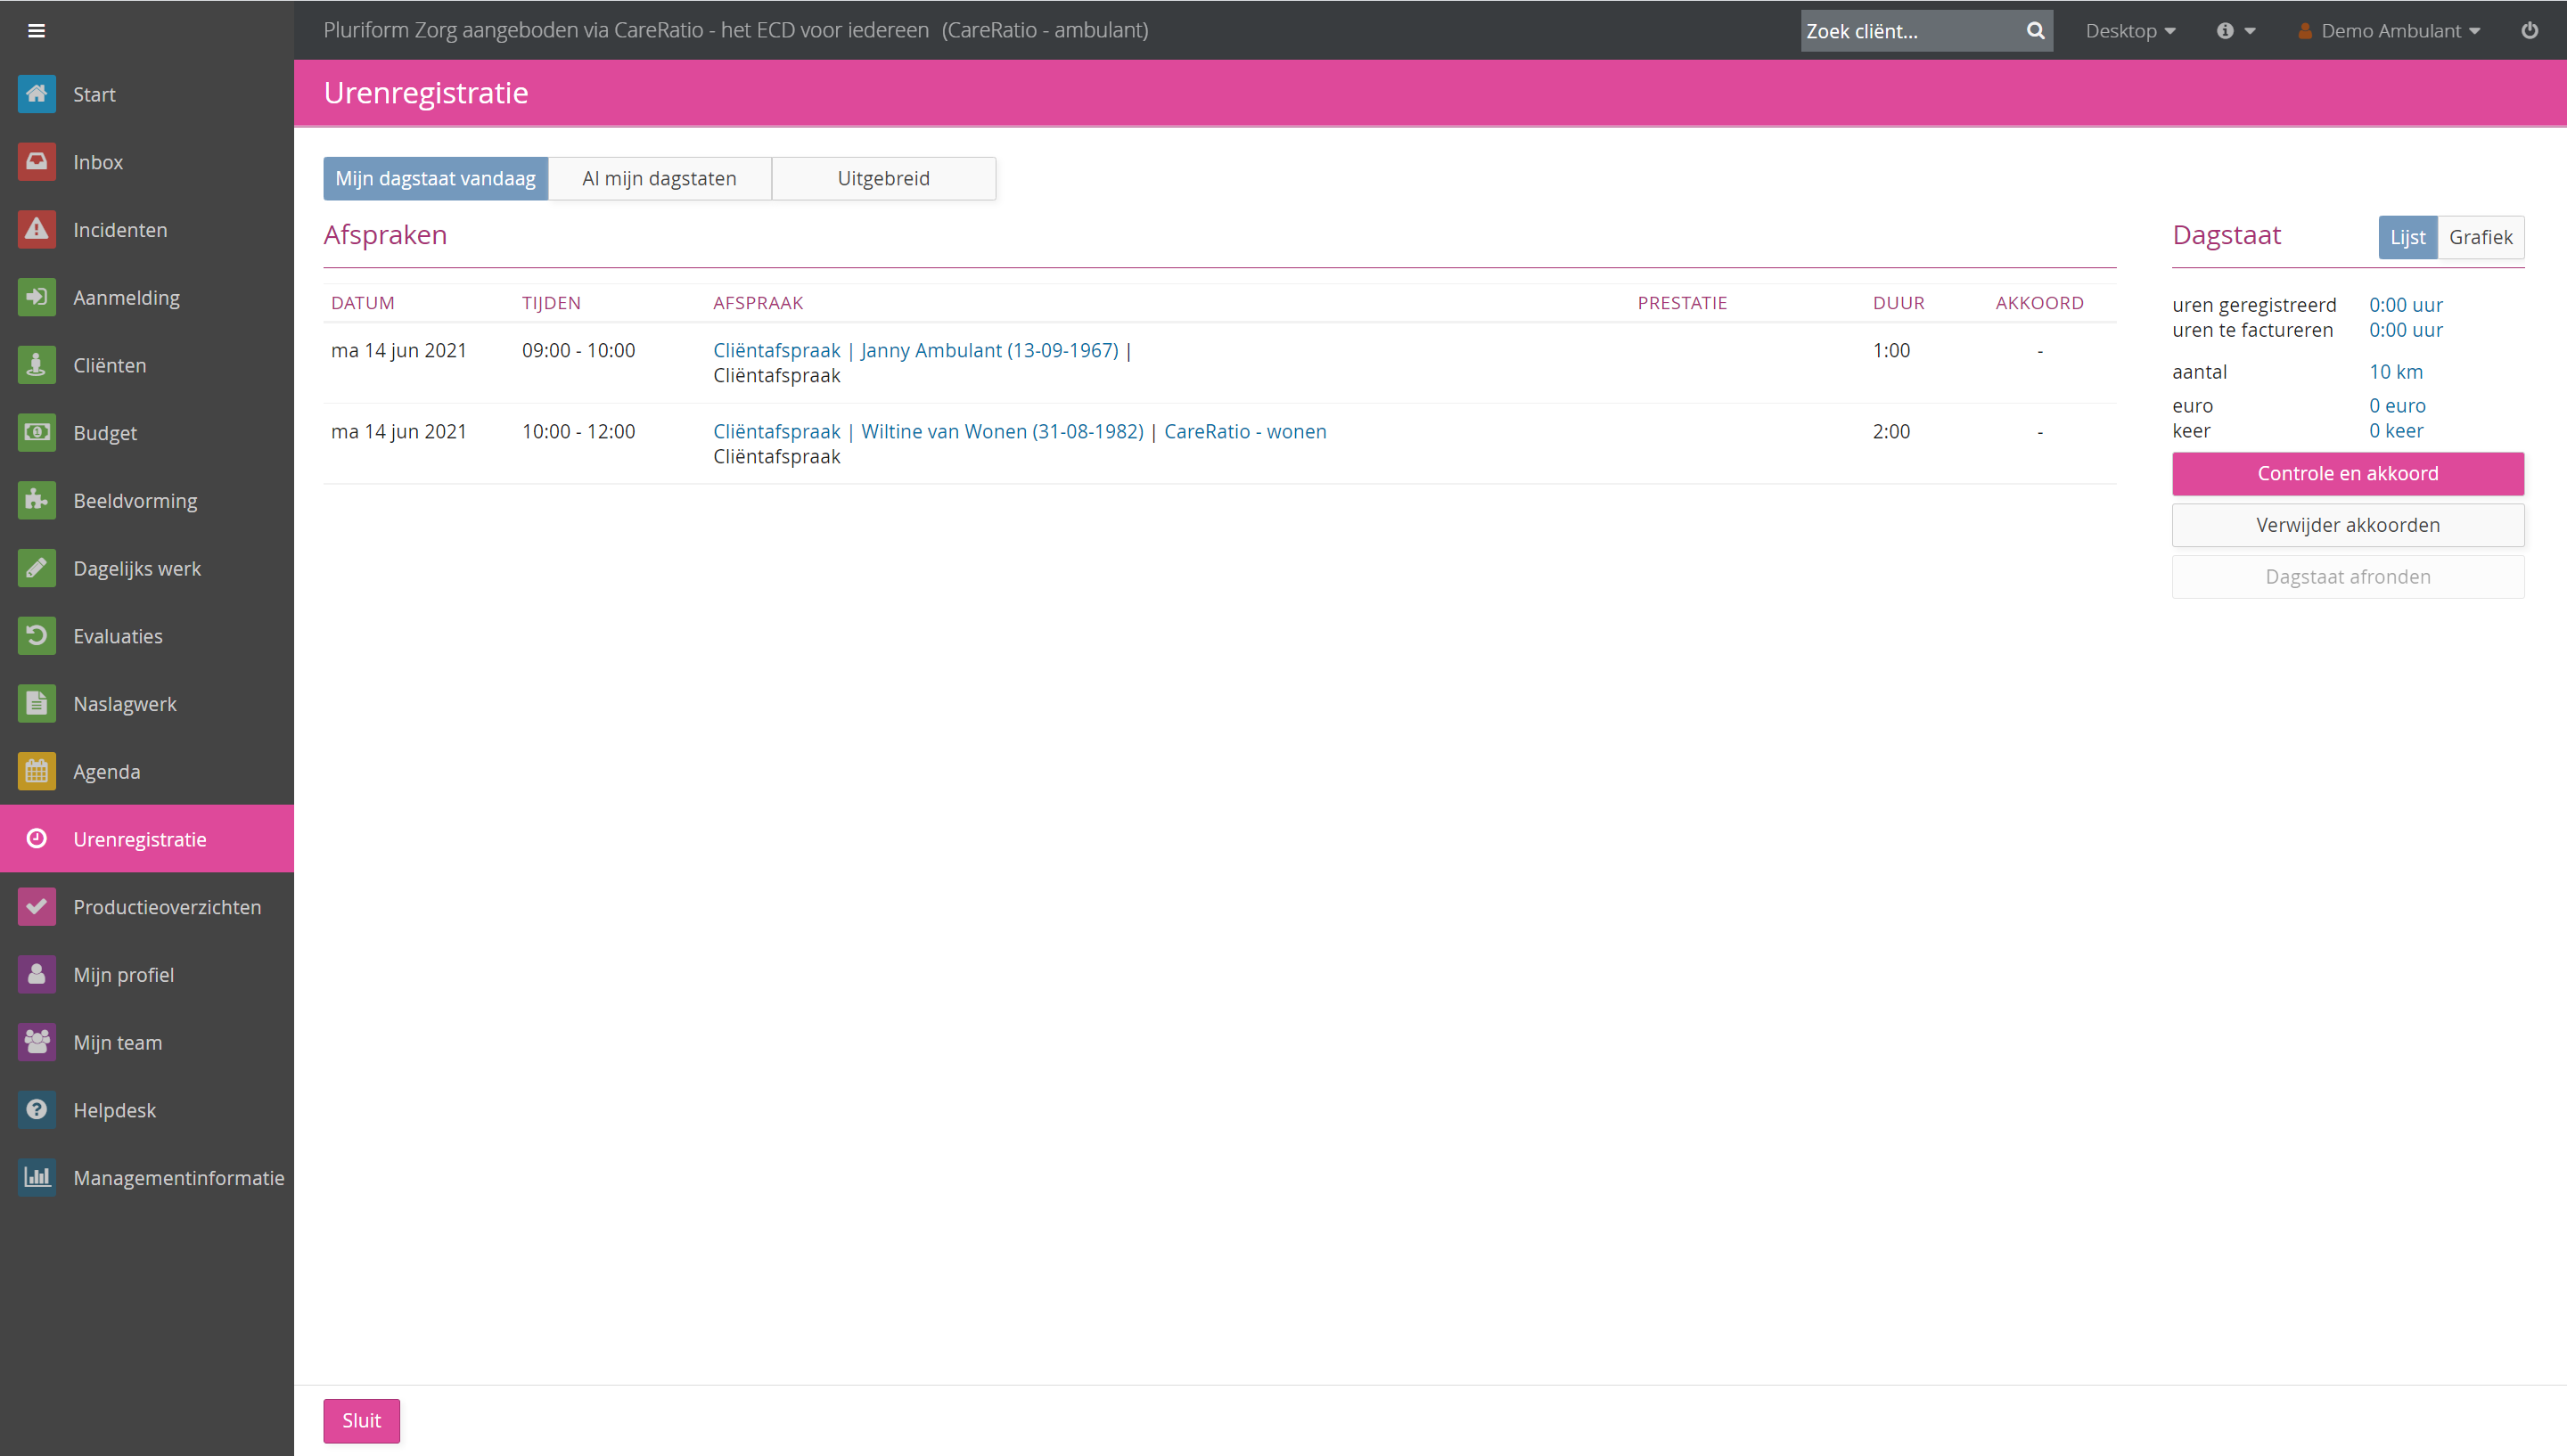Screen dimensions: 2567x1456
Task: Open the Demo Ambulant user dropdown
Action: pos(2388,31)
